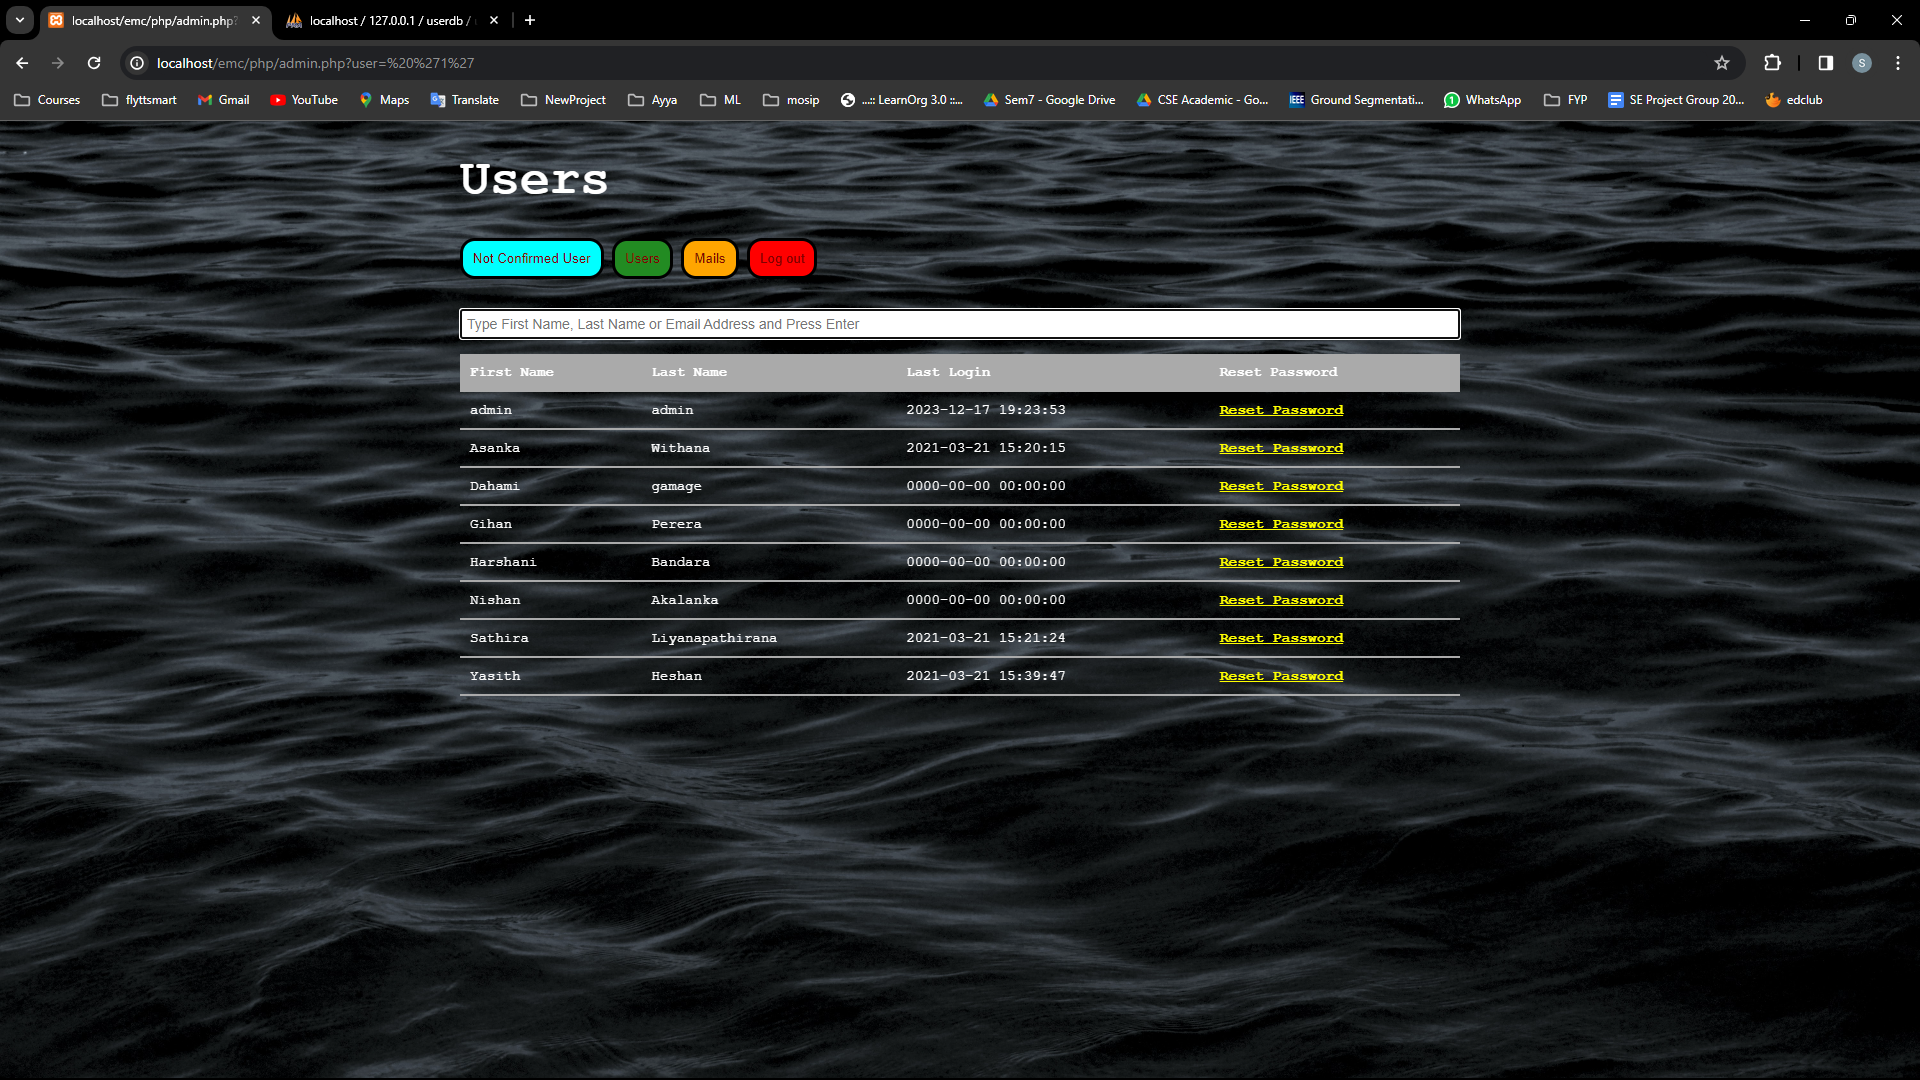Click the address bar URL
The image size is (1920, 1080).
coord(316,63)
